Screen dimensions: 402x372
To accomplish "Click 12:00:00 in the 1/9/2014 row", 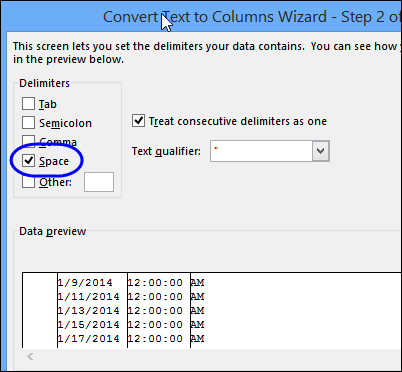I will click(x=155, y=283).
